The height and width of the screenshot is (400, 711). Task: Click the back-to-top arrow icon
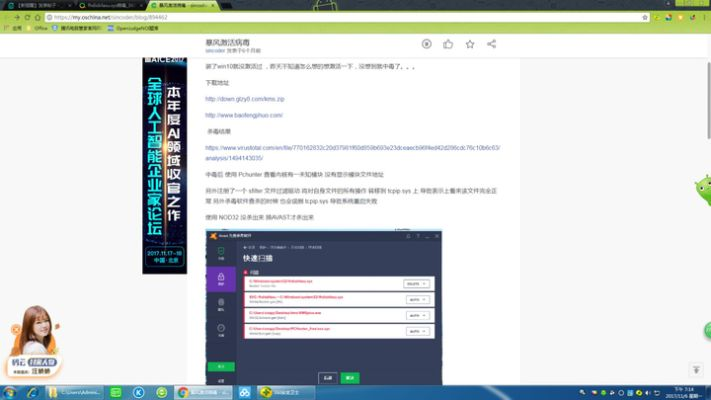[x=696, y=370]
